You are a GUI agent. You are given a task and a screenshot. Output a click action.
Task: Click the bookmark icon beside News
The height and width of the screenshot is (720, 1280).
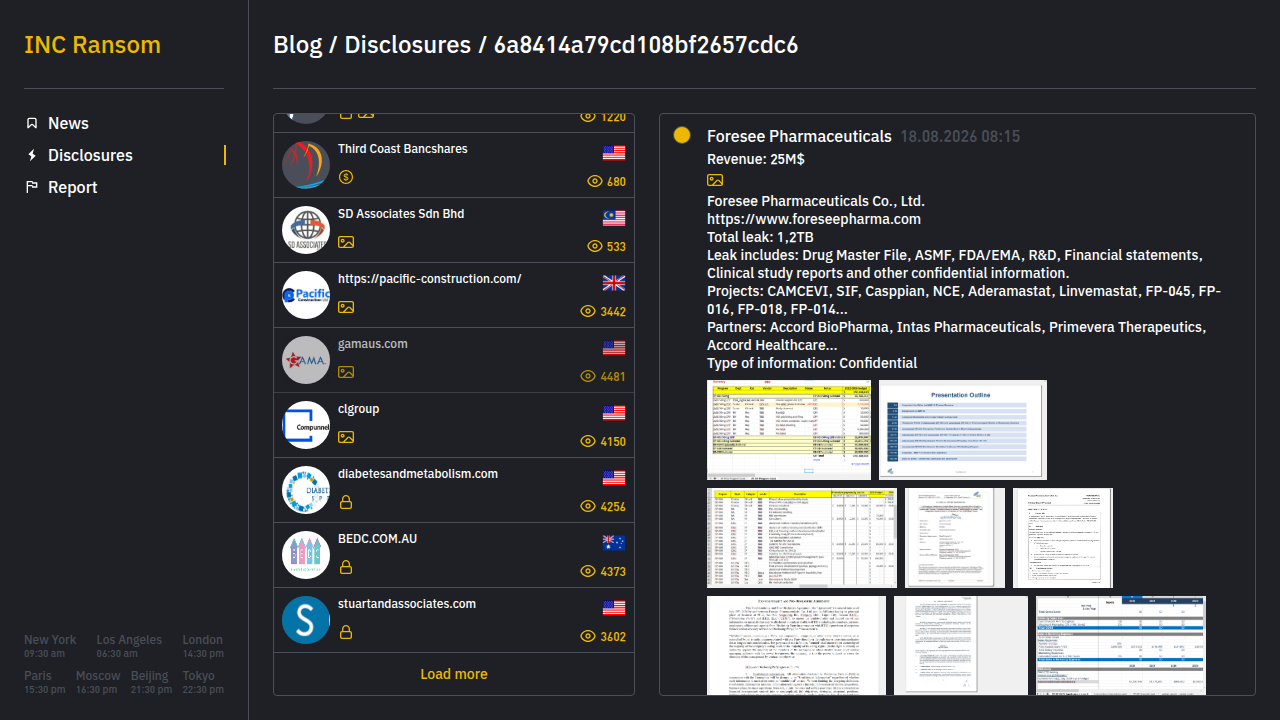click(x=32, y=123)
